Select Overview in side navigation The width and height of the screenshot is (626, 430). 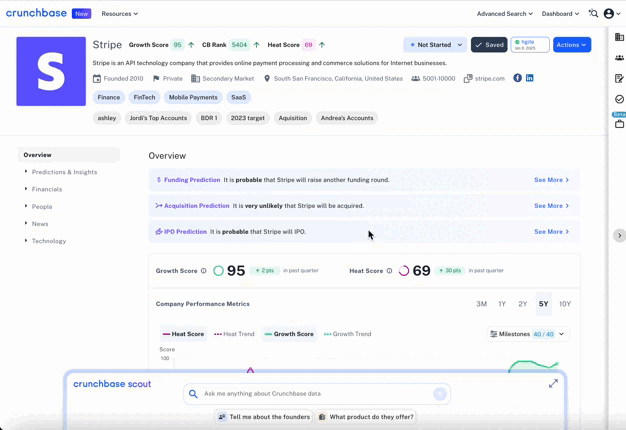[x=69, y=155]
